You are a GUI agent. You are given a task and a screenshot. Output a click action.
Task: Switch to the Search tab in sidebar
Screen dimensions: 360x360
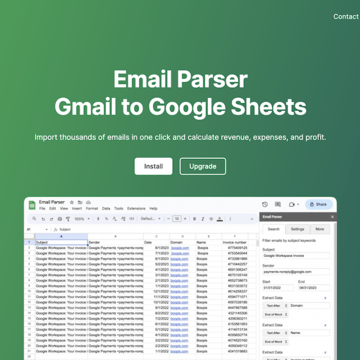click(274, 229)
